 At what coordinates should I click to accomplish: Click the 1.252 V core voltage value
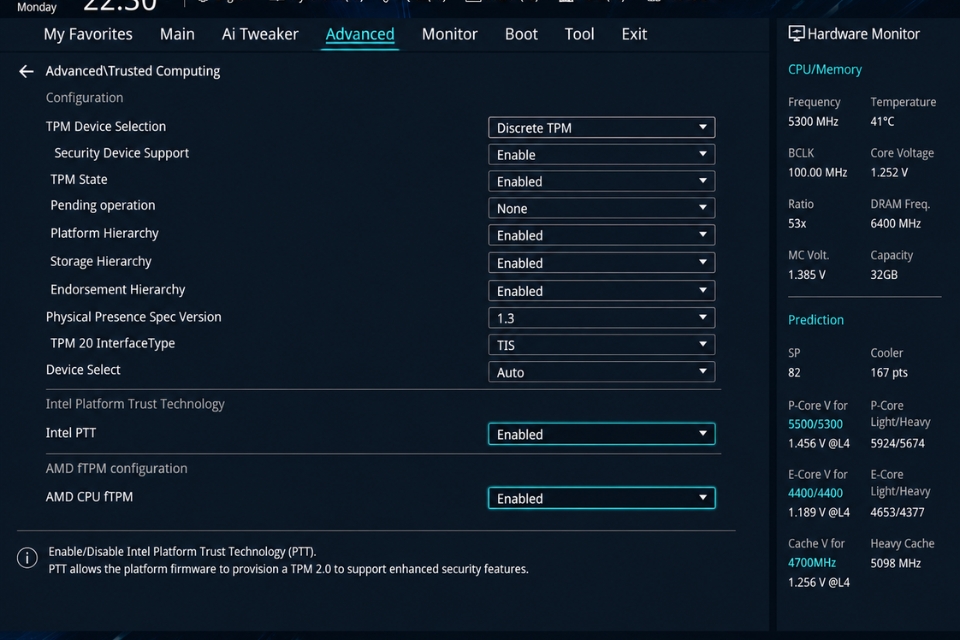click(x=889, y=173)
